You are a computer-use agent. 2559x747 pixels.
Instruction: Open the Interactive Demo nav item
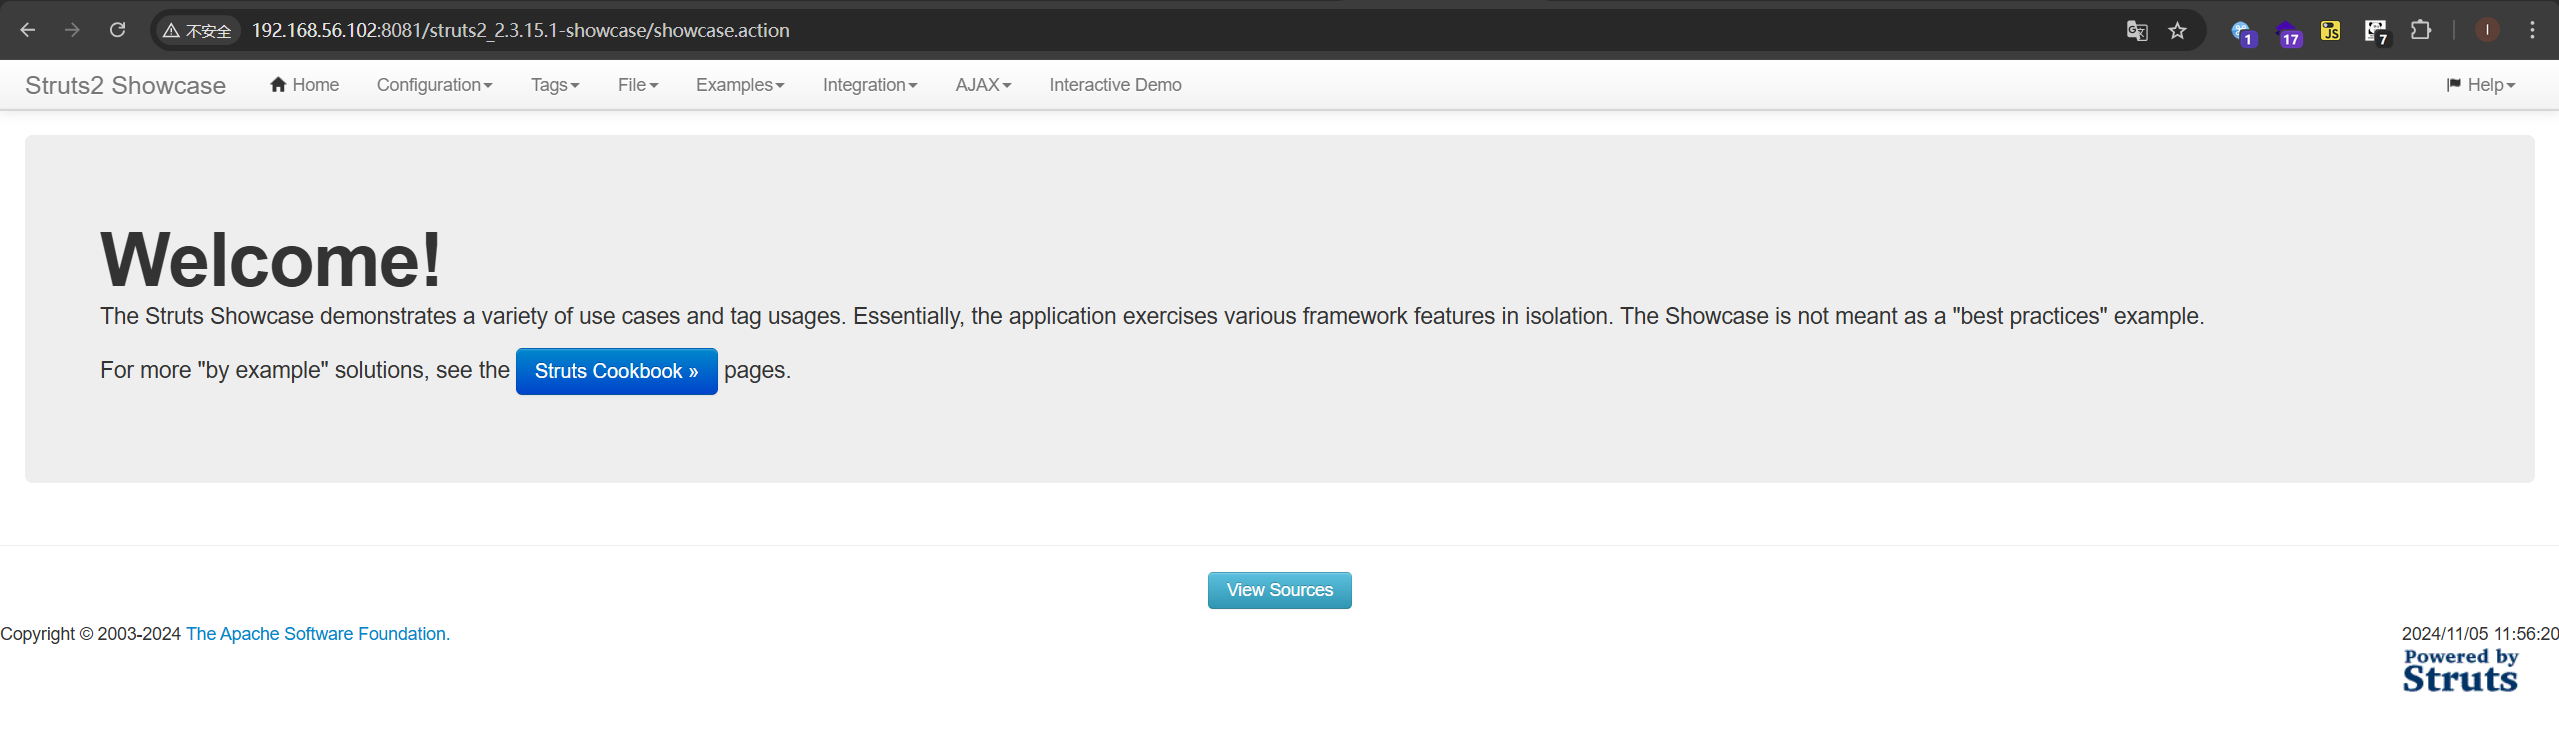pos(1115,85)
